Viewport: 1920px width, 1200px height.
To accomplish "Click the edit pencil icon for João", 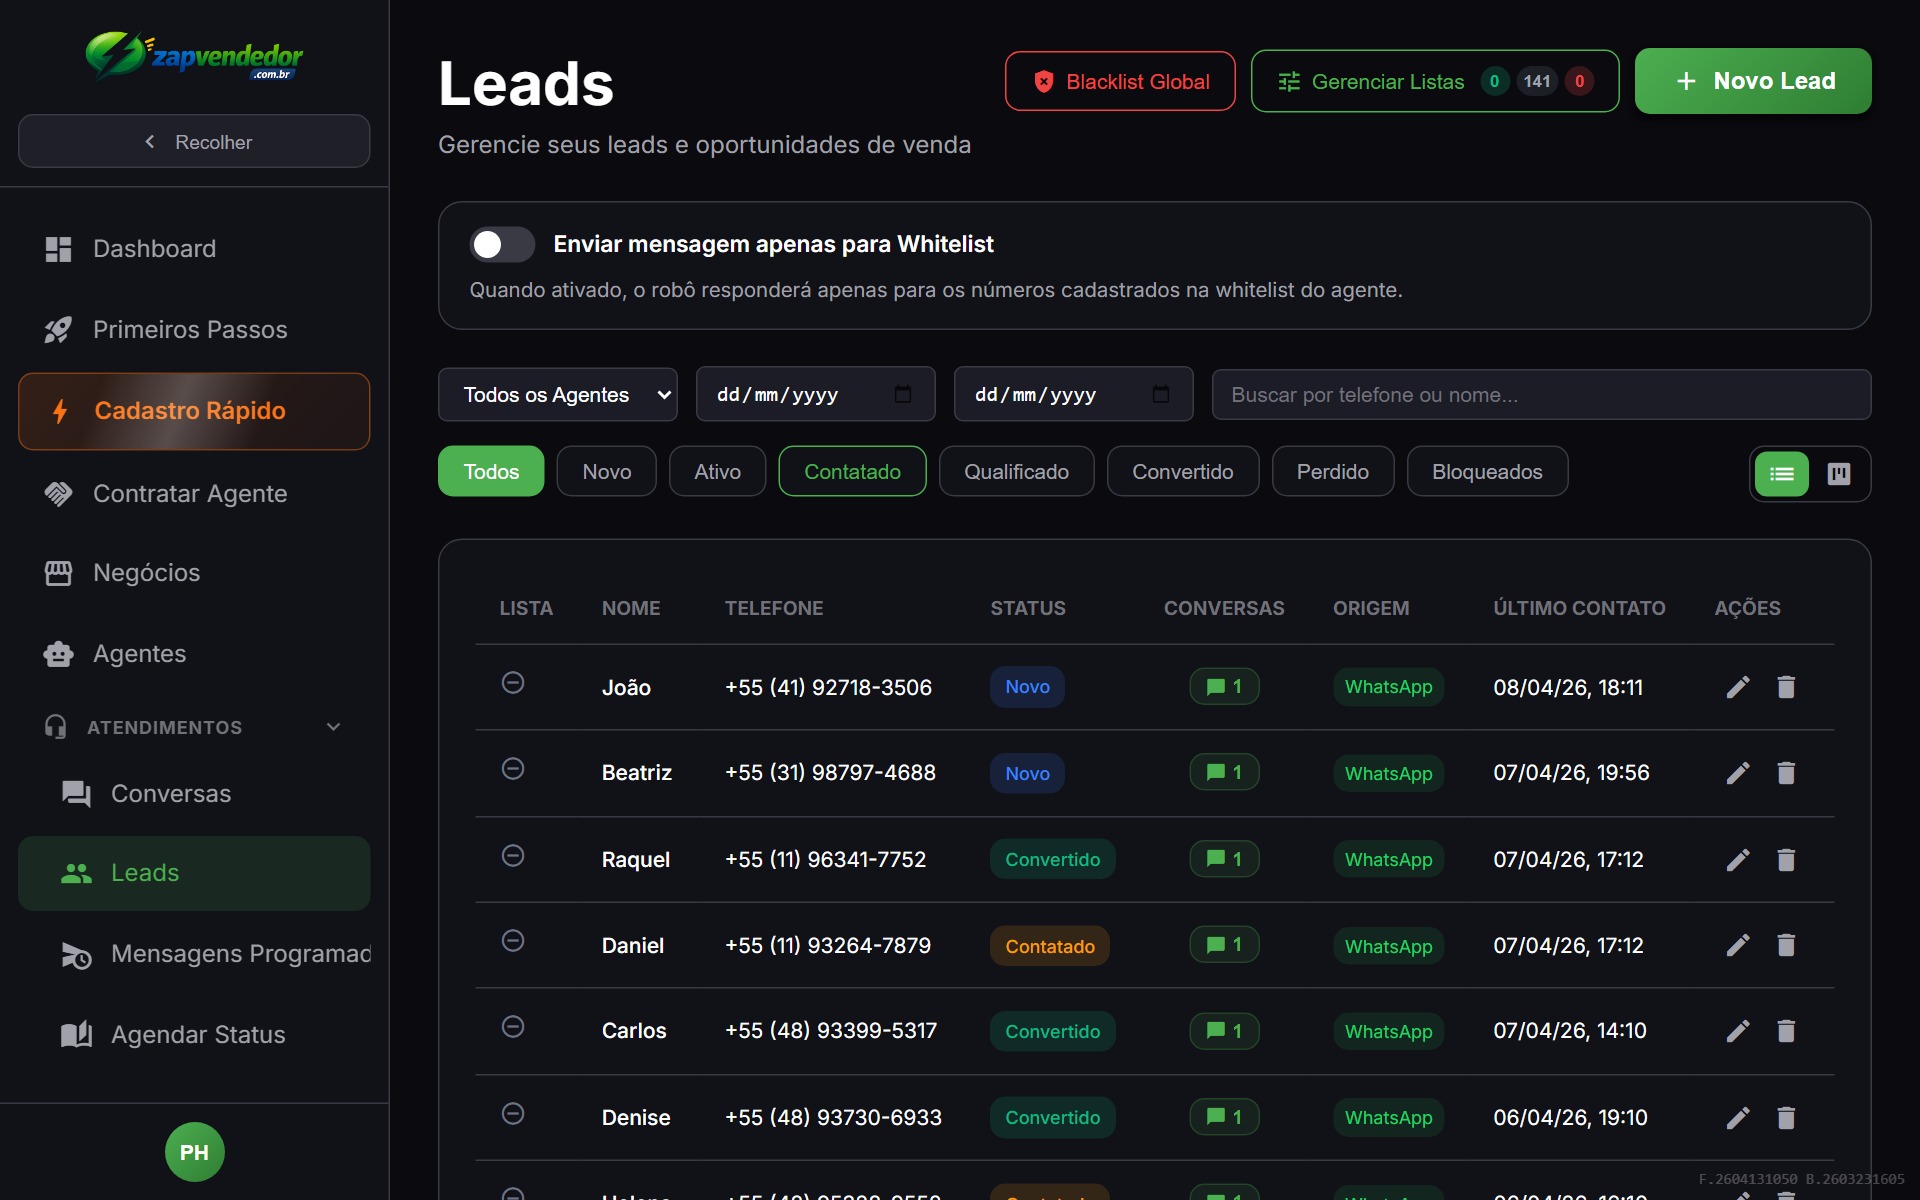I will (x=1738, y=687).
